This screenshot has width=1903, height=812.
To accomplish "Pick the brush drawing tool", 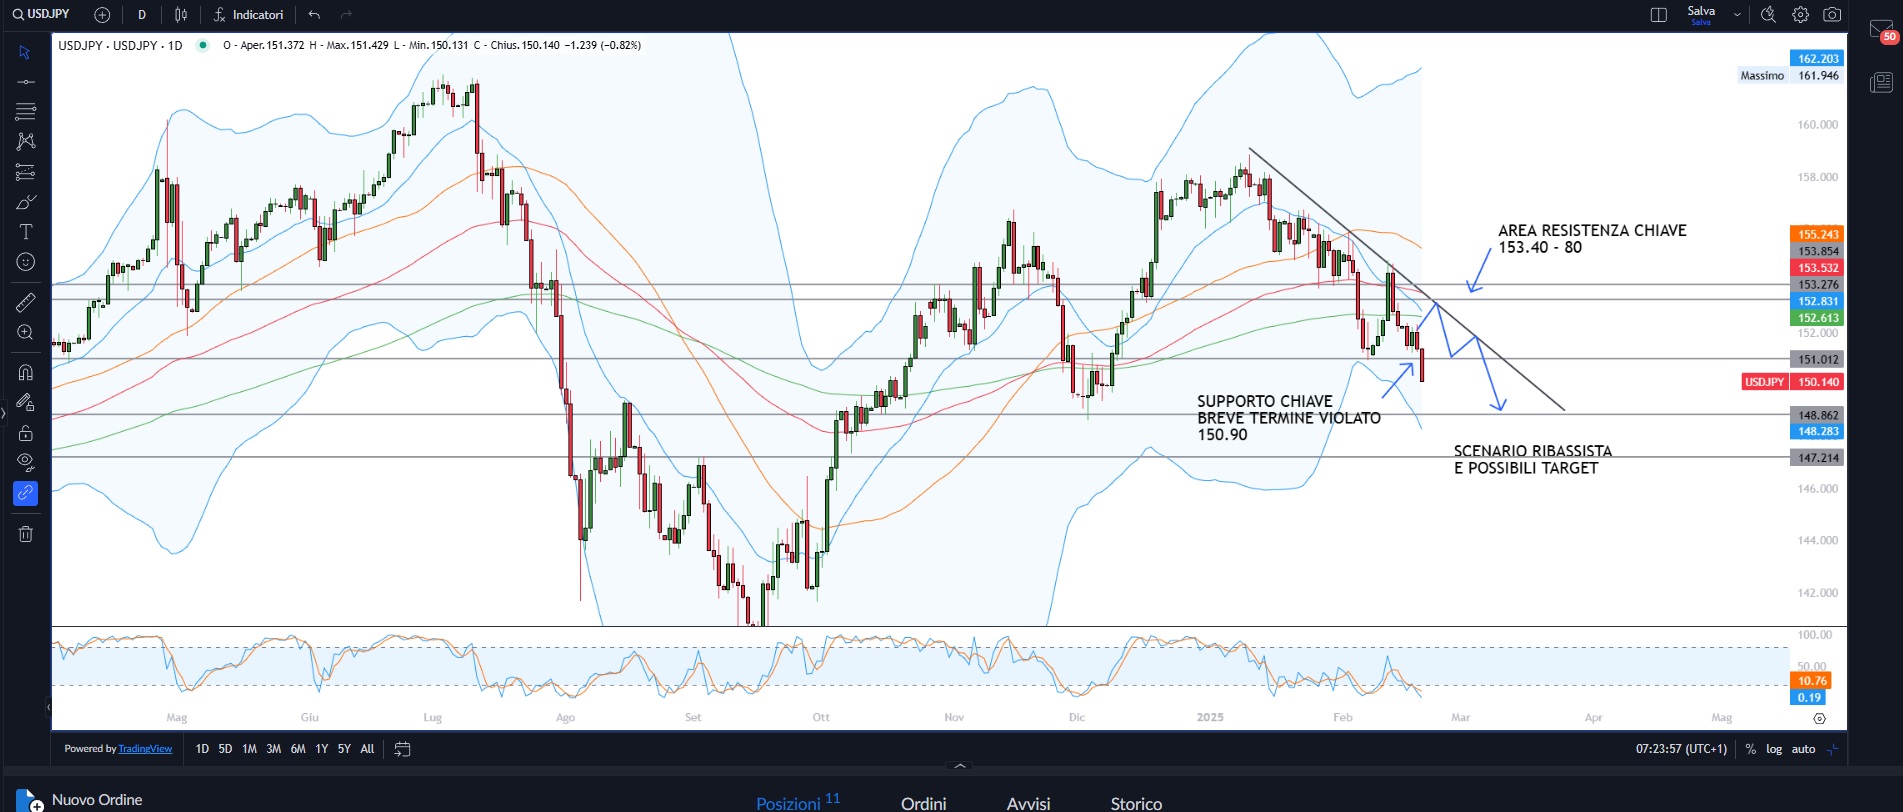I will 26,202.
